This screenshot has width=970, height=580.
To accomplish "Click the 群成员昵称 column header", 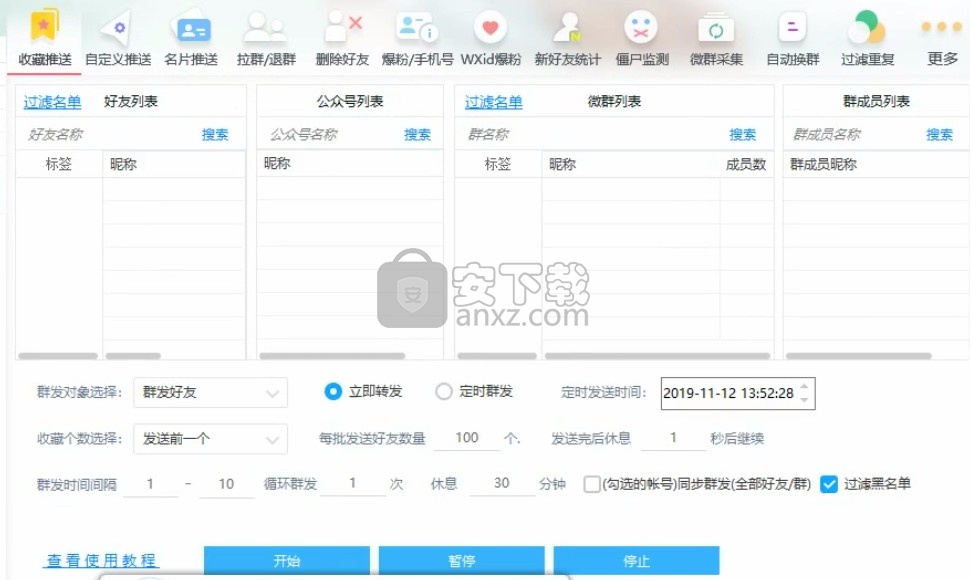I will (876, 164).
